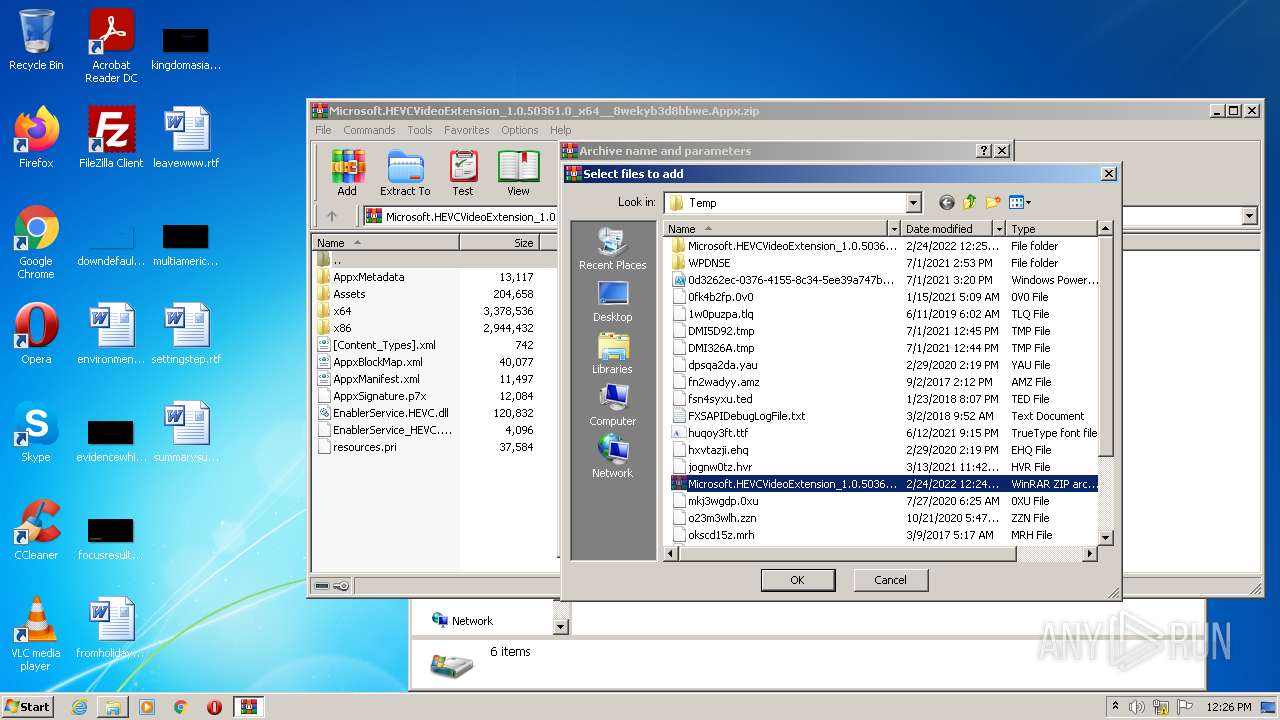Screen dimensions: 1280x720
Task: Click OK in Select files dialog
Action: 797,580
